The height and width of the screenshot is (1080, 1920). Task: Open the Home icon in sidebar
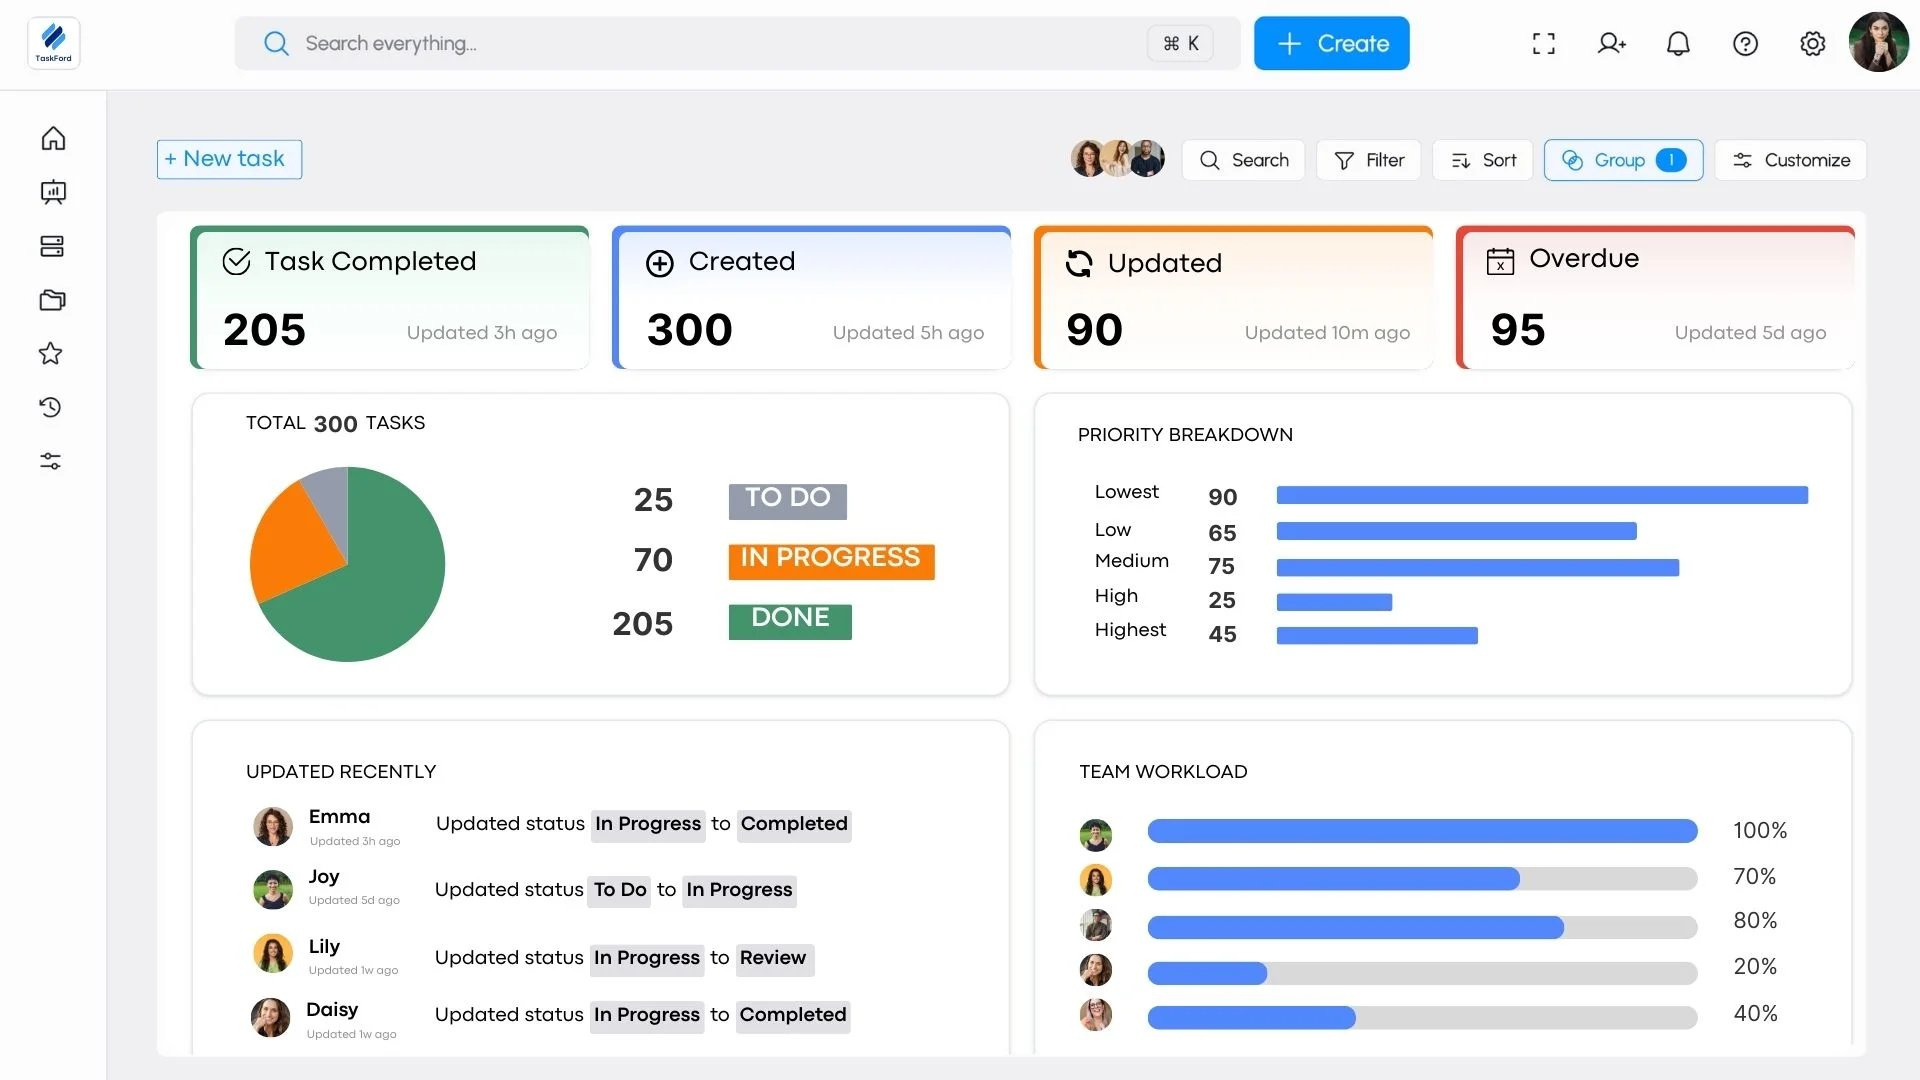(53, 138)
